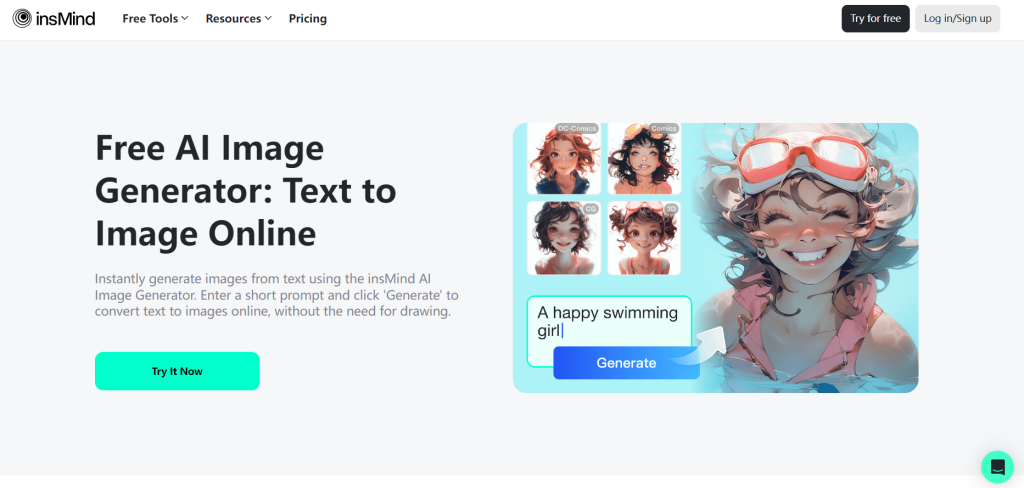Image resolution: width=1024 pixels, height=488 pixels.
Task: Click the DC-Comics style label badge
Action: (x=577, y=129)
